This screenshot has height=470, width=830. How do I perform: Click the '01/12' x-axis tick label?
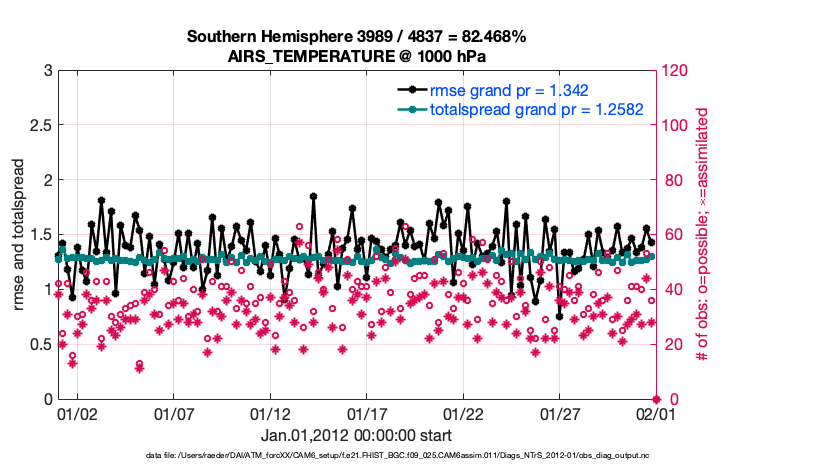pyautogui.click(x=270, y=413)
